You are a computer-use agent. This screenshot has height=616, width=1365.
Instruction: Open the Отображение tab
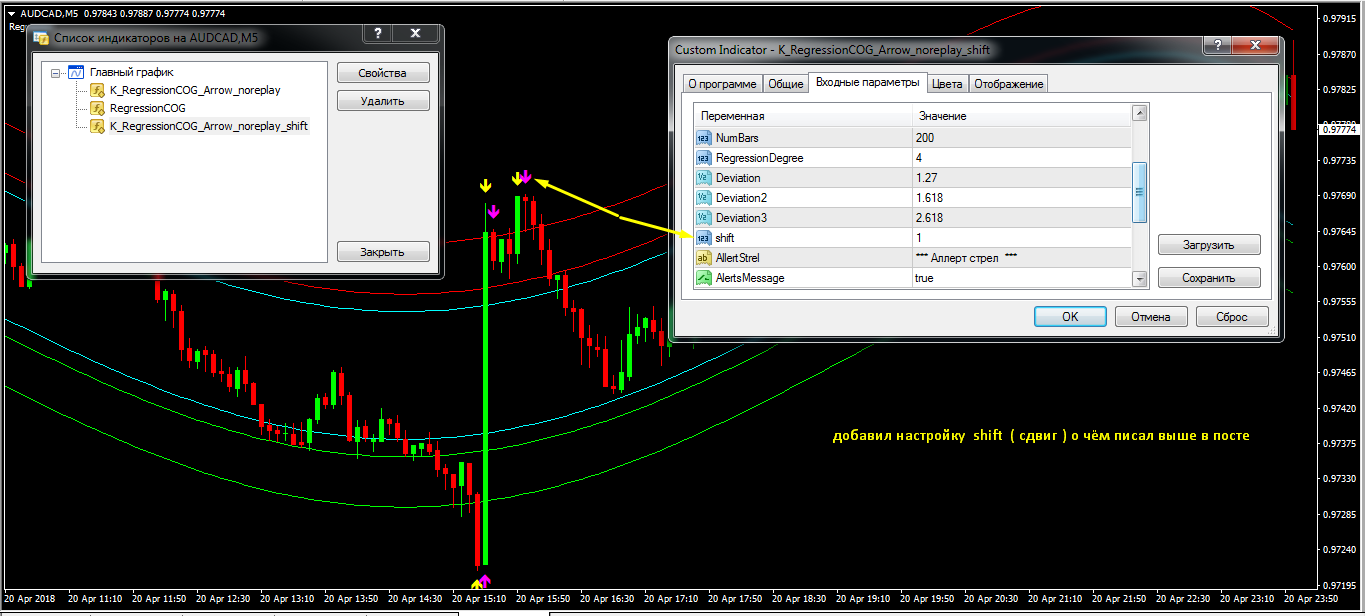coord(1009,84)
